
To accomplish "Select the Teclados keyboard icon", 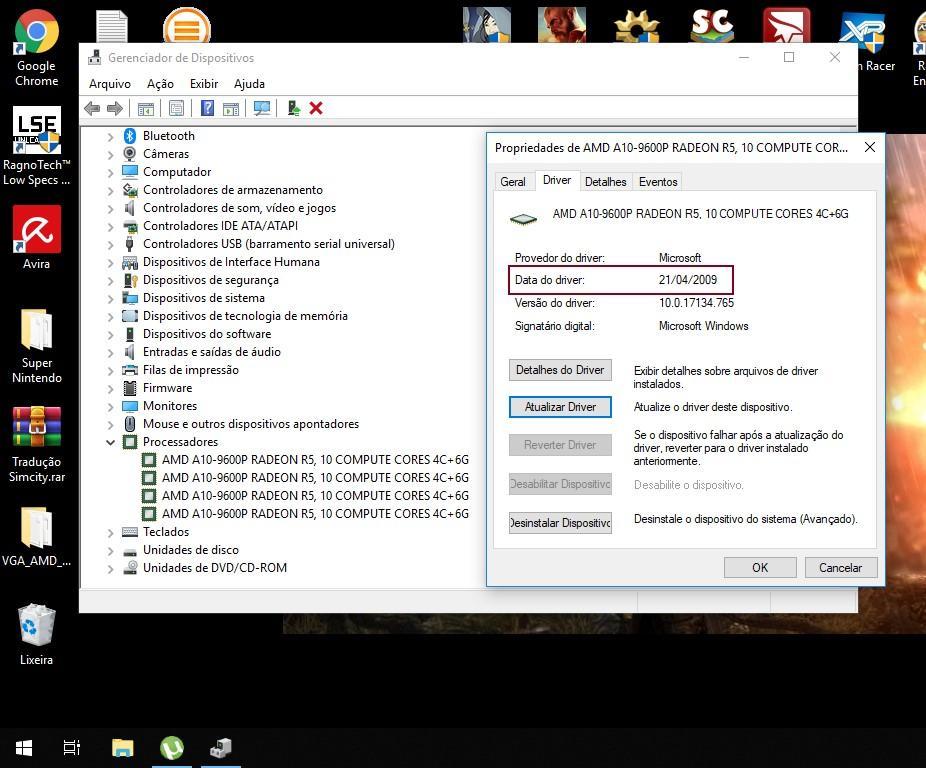I will point(130,532).
